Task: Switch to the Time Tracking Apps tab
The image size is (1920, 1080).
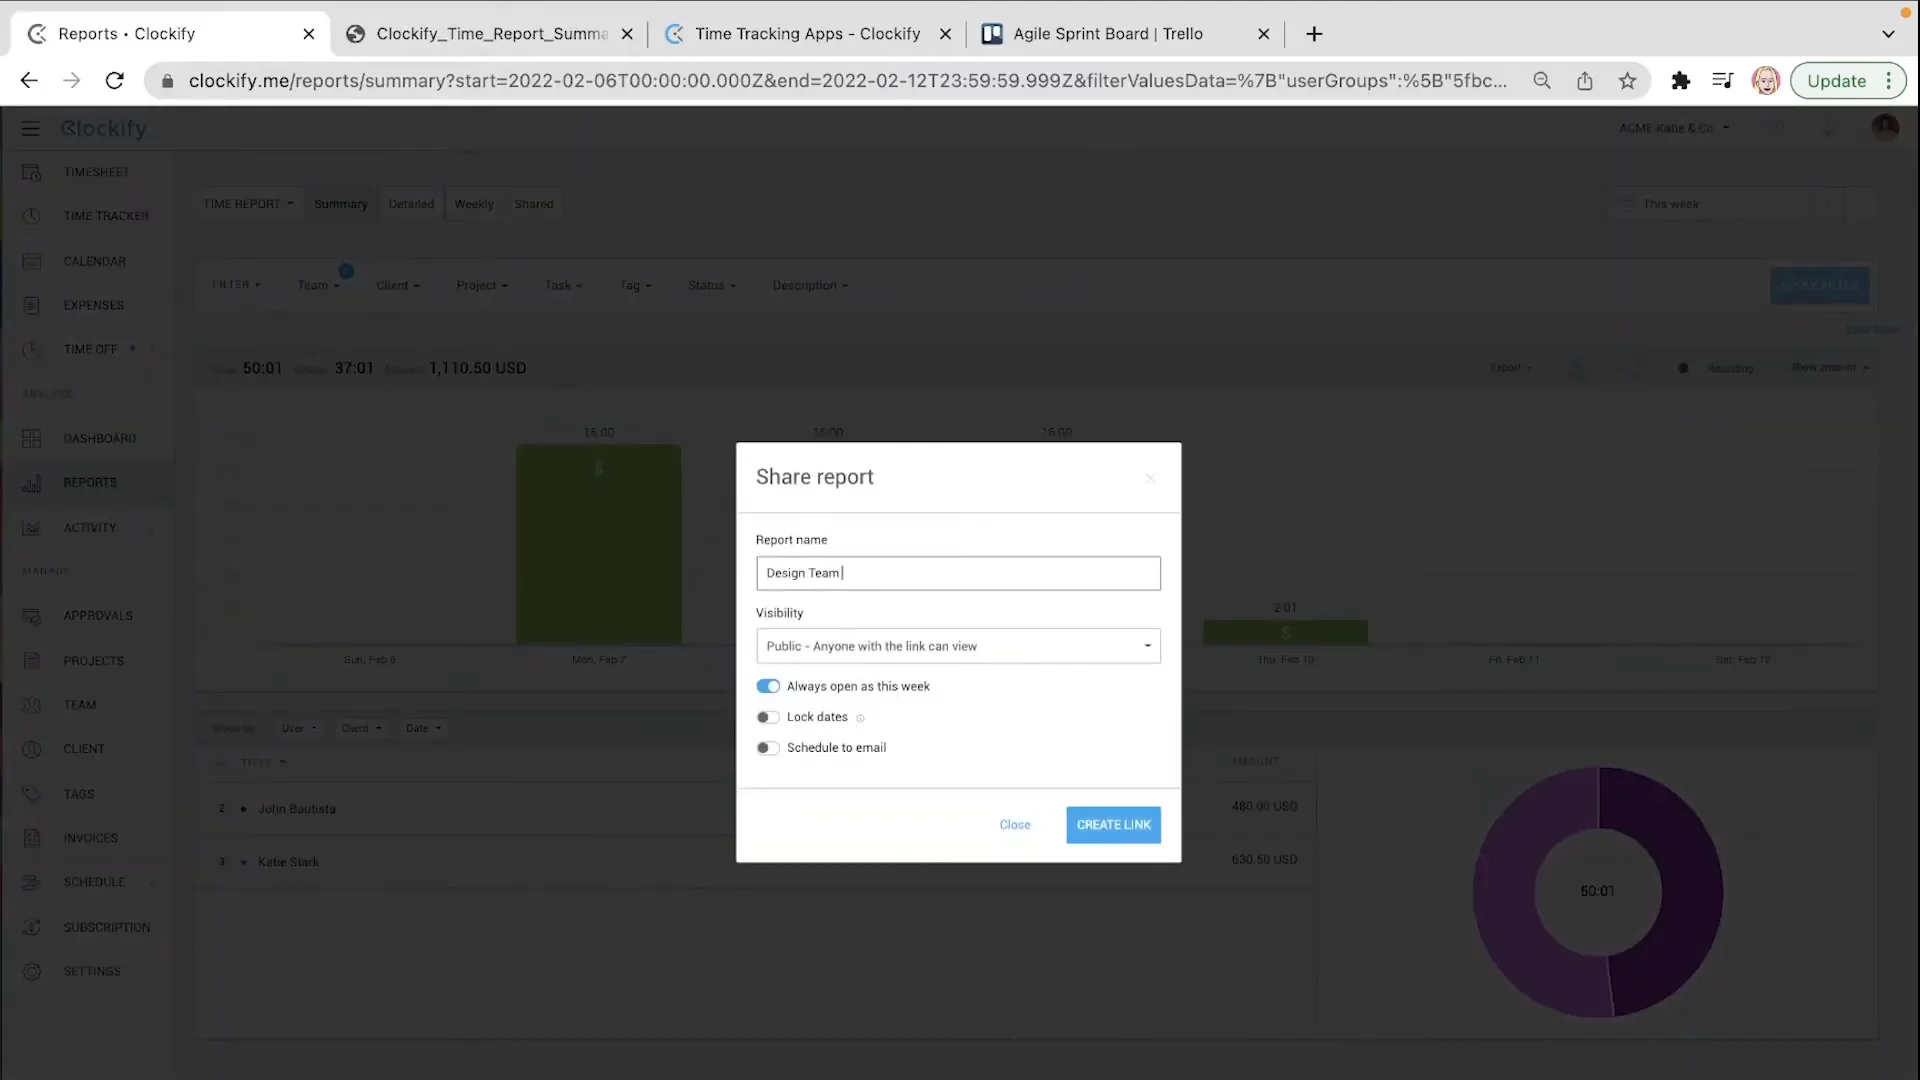Action: [x=806, y=34]
